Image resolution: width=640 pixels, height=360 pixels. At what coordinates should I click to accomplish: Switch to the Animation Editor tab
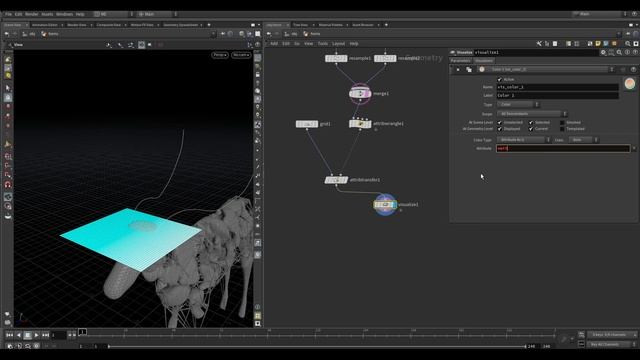pos(45,25)
